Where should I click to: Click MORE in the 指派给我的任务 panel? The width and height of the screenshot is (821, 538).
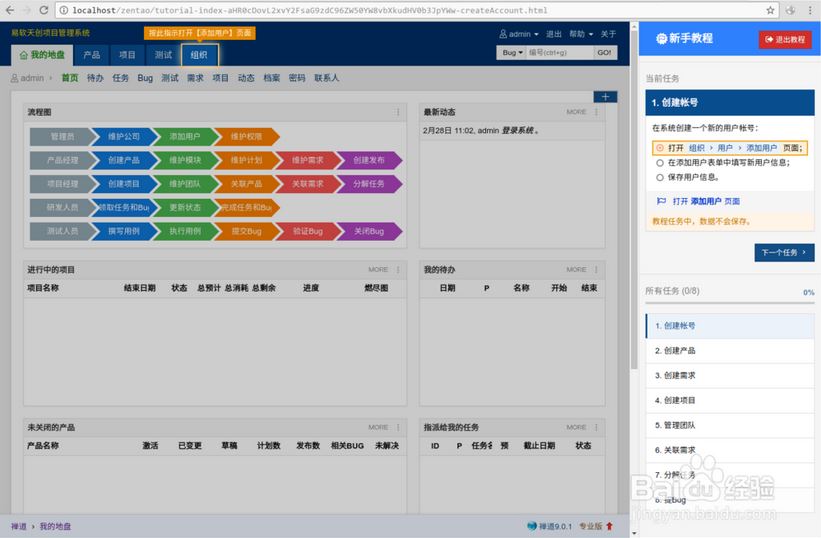point(576,428)
